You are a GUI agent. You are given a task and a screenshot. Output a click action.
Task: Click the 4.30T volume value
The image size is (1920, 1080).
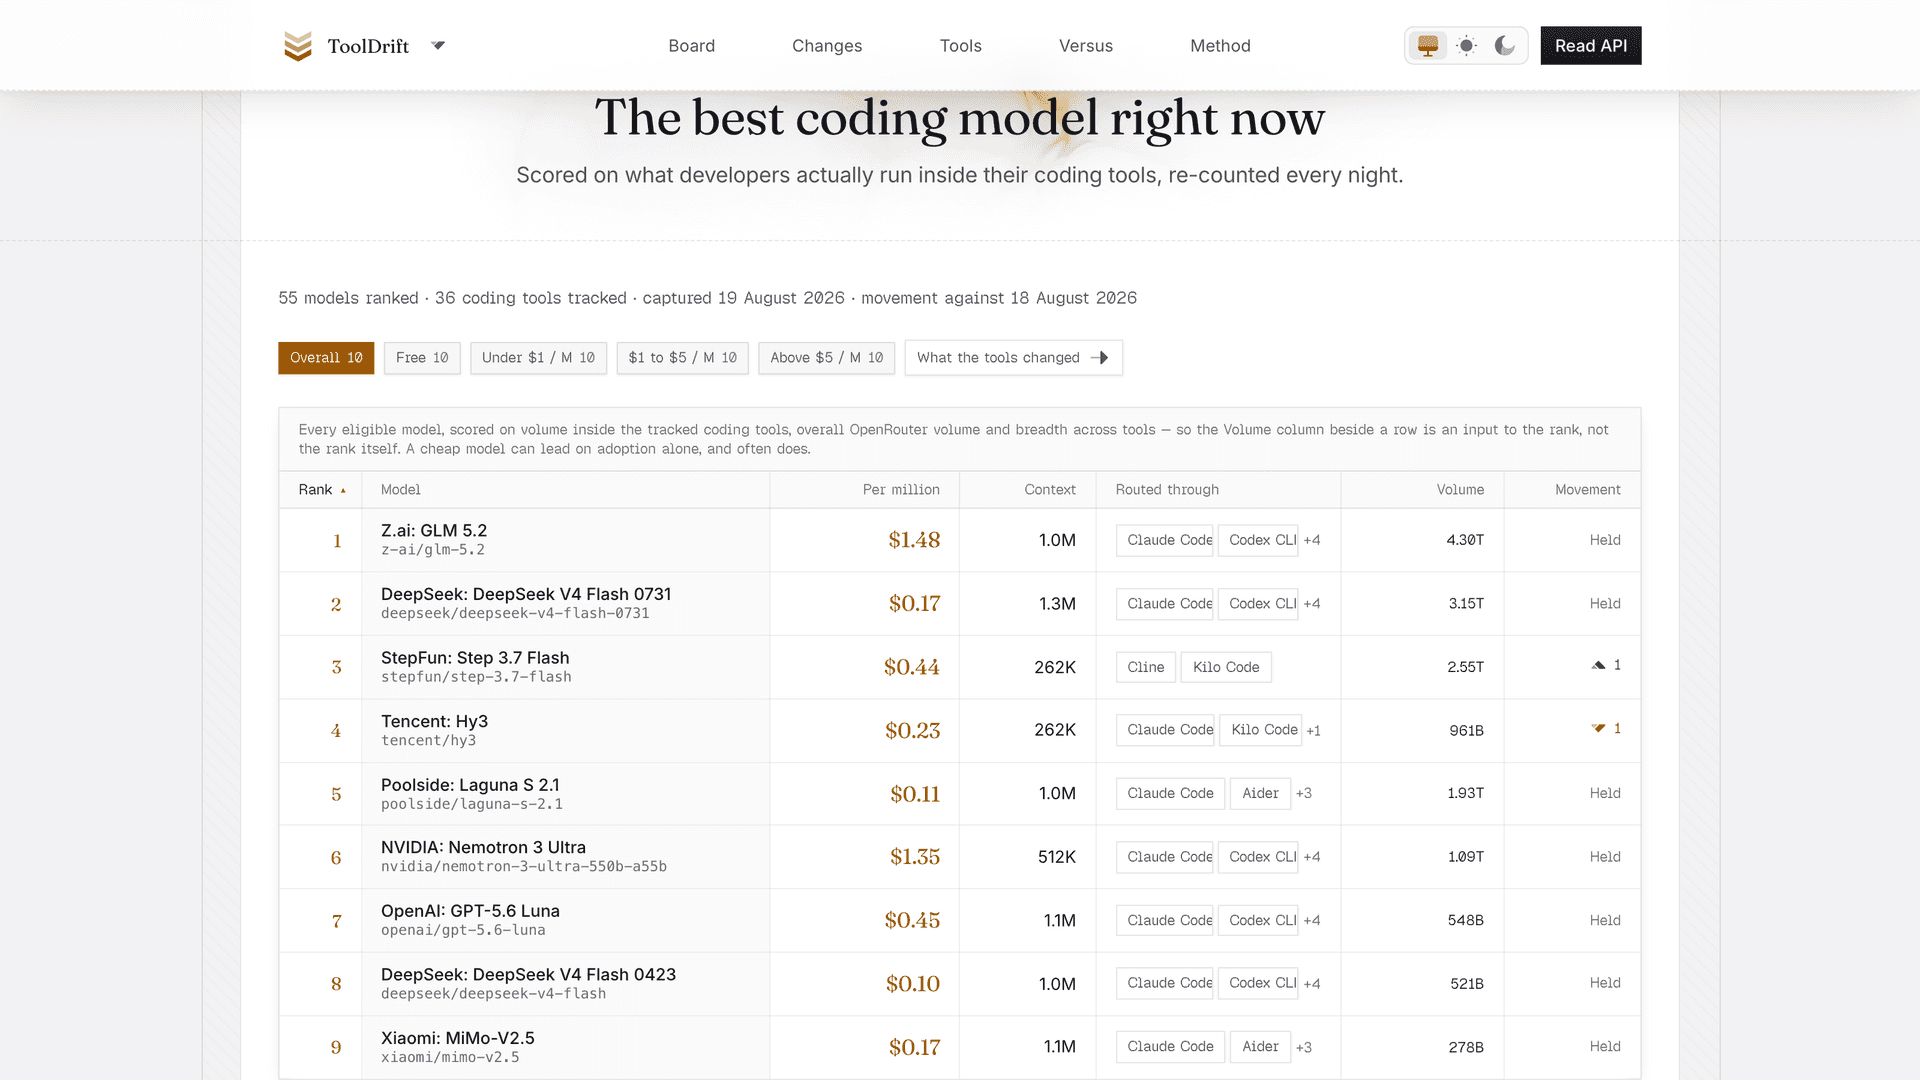tap(1465, 540)
